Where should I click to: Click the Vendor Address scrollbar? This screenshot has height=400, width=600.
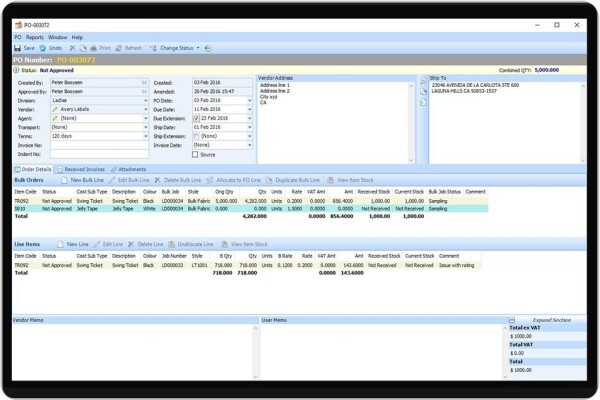tap(411, 123)
